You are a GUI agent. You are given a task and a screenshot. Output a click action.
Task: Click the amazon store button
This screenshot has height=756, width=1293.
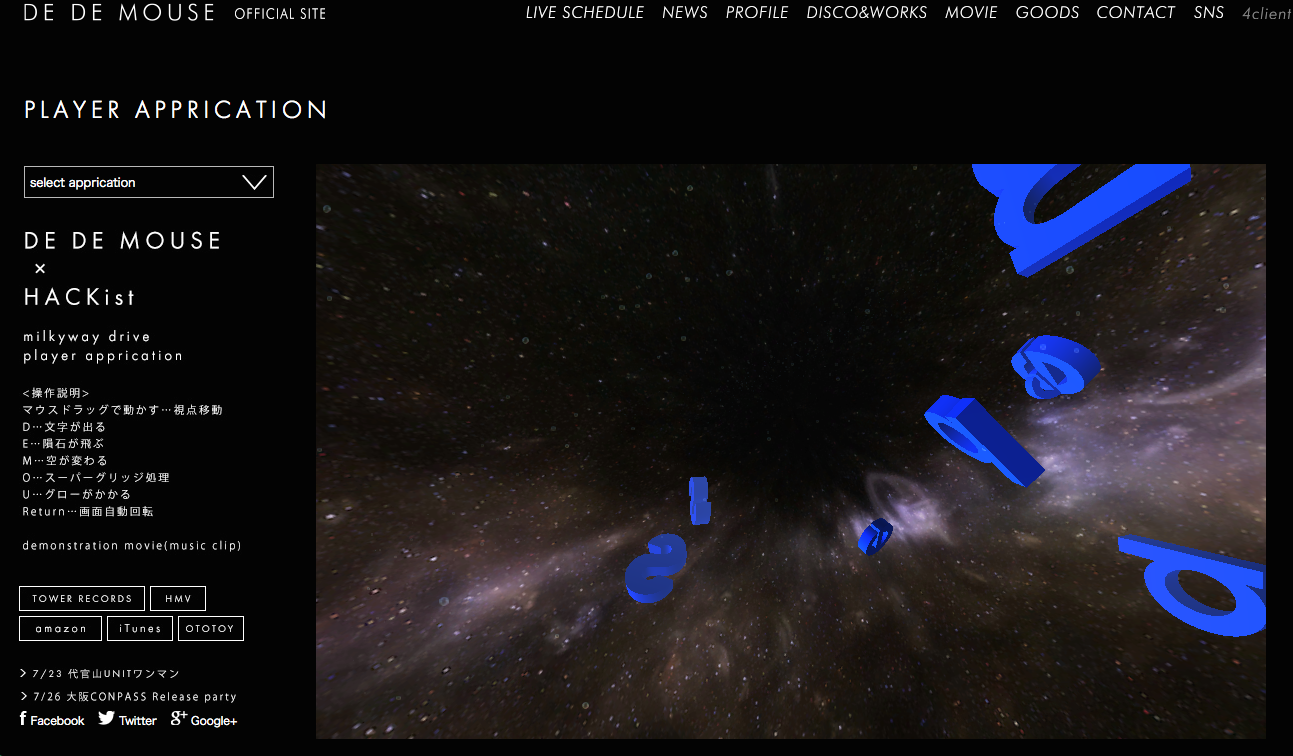(x=60, y=628)
